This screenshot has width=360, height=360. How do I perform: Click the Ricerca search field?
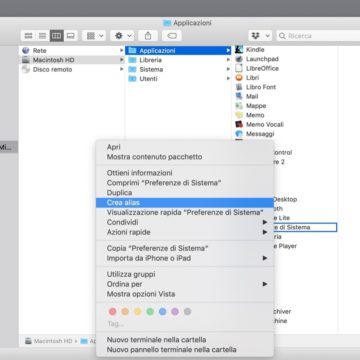318,36
